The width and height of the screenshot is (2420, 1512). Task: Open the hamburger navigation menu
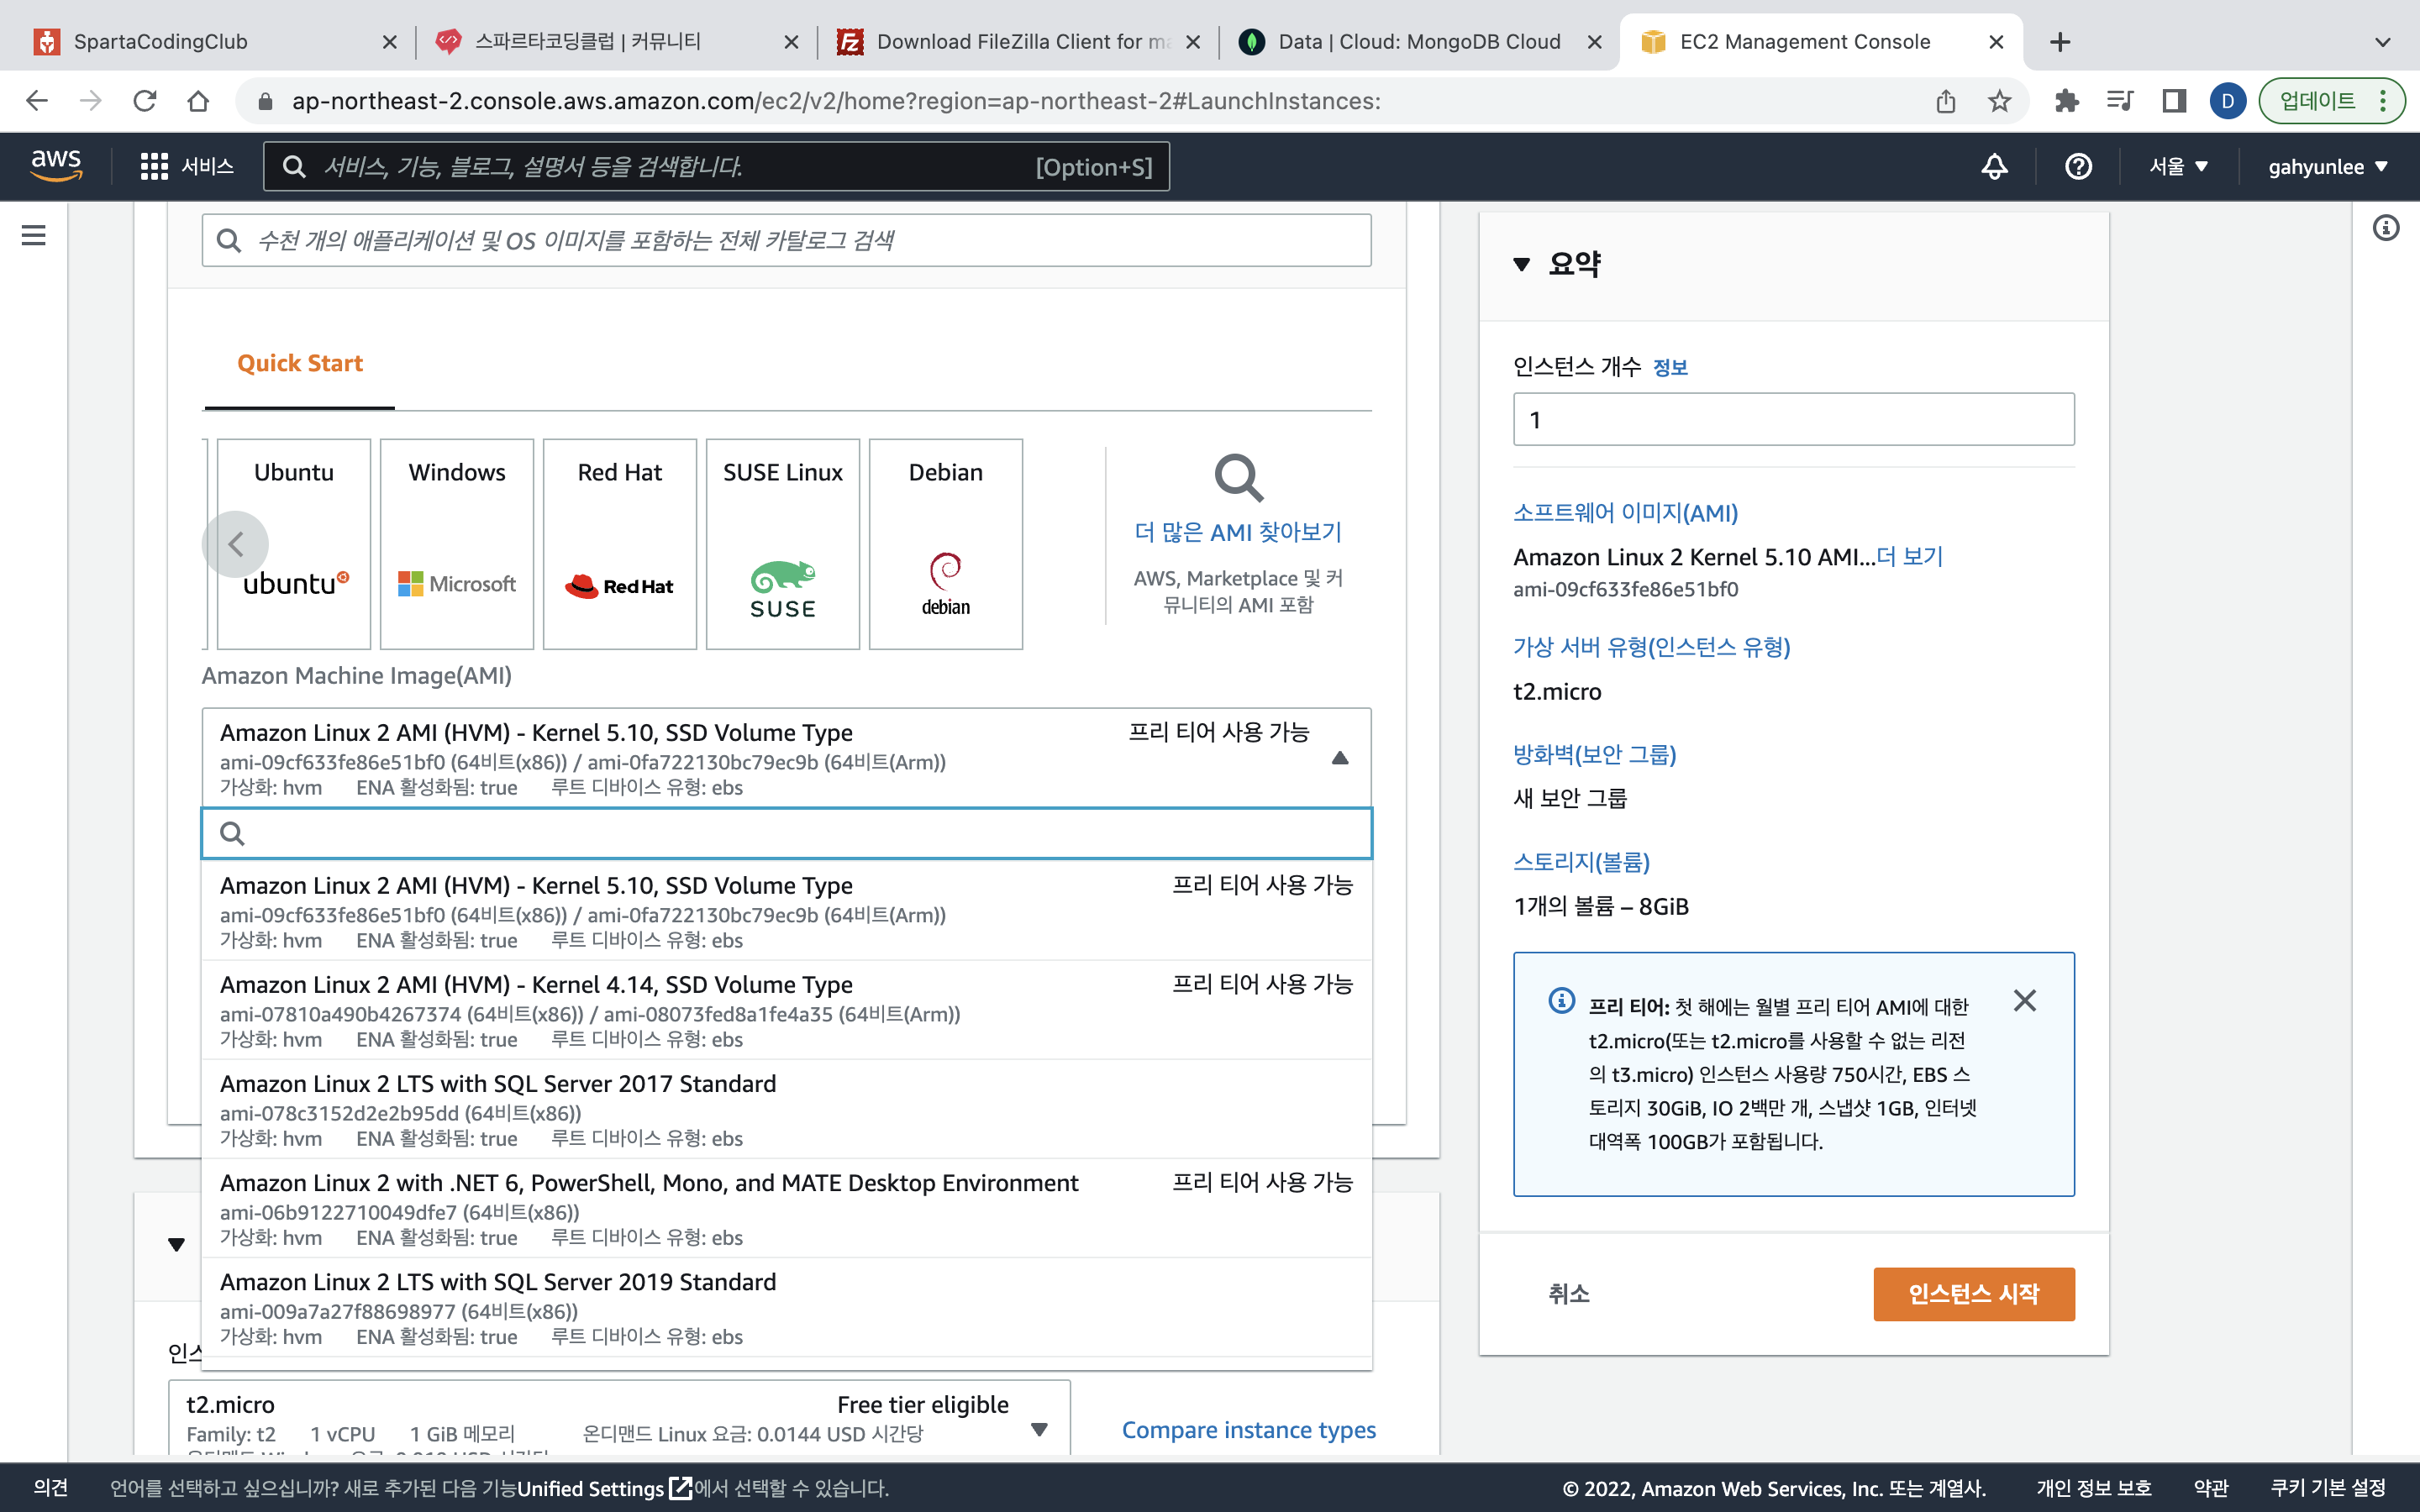click(34, 235)
